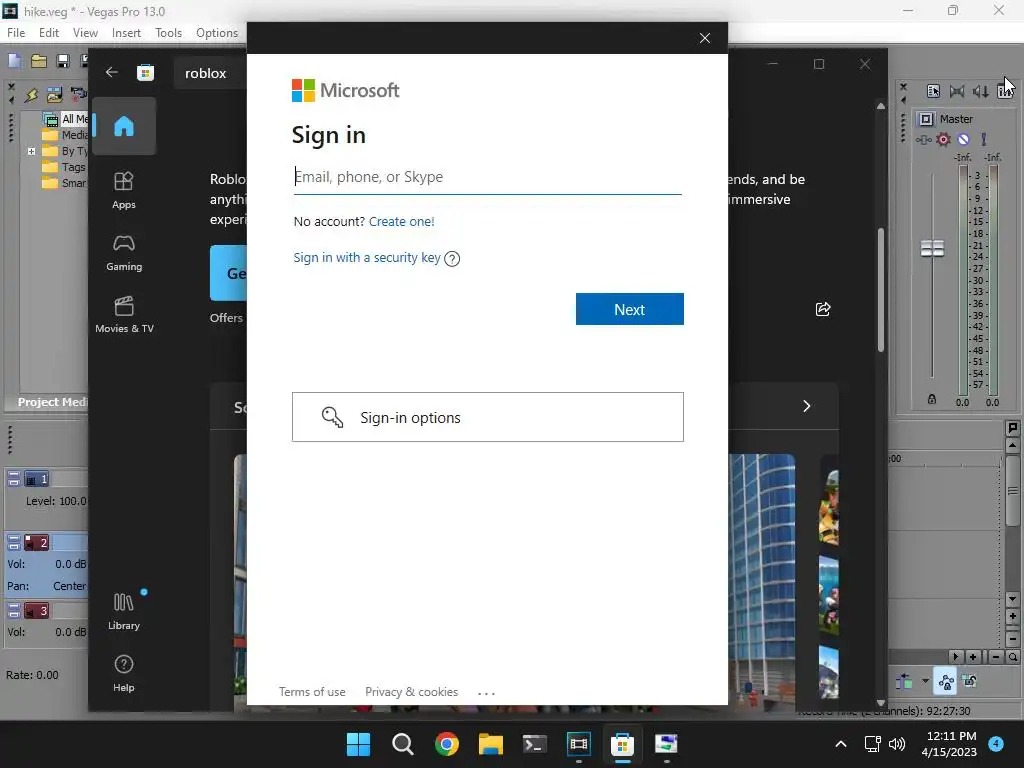
Task: Go back with the Microsoft Store arrow
Action: (x=112, y=72)
